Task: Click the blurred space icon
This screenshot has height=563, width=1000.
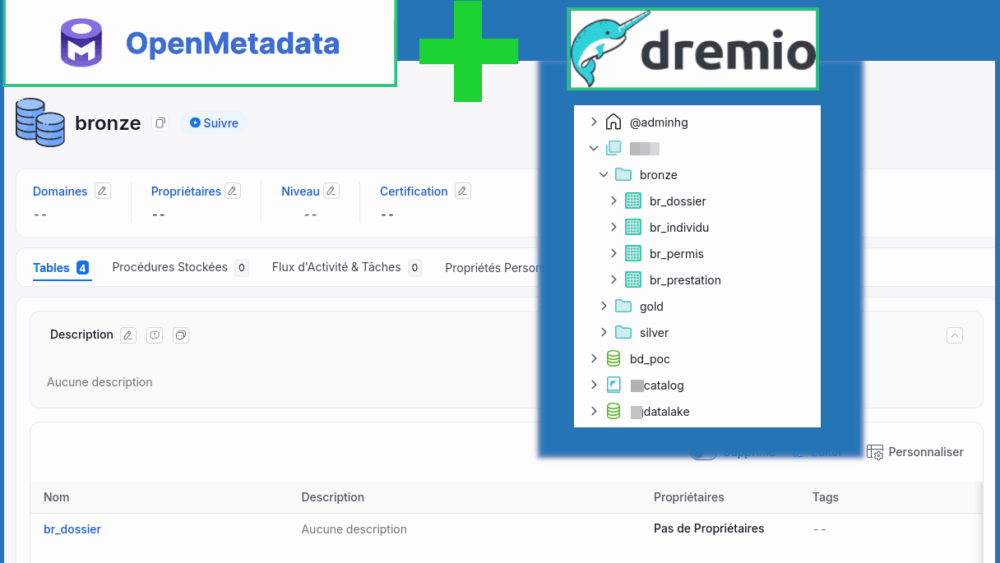Action: tap(613, 148)
